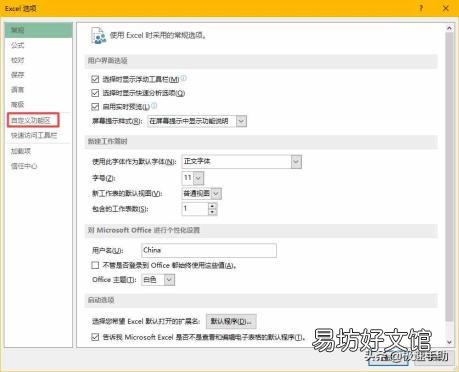Open the Office 主题 白色 dropdown
Image resolution: width=459 pixels, height=372 pixels.
tap(169, 279)
